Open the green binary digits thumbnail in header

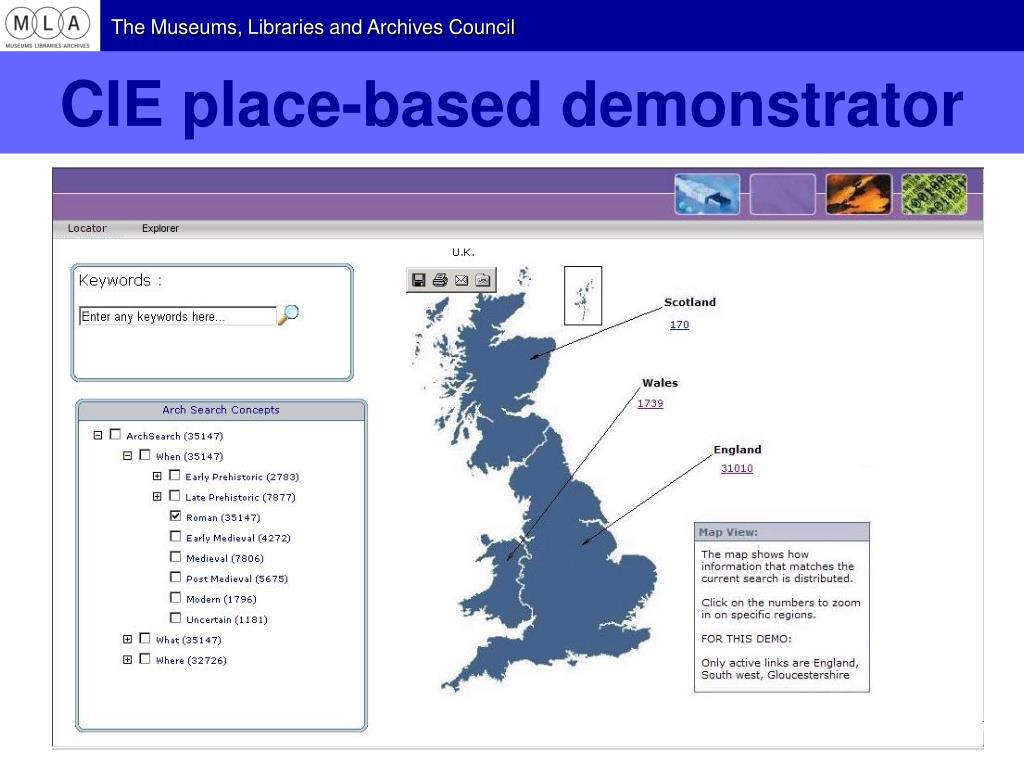[934, 194]
